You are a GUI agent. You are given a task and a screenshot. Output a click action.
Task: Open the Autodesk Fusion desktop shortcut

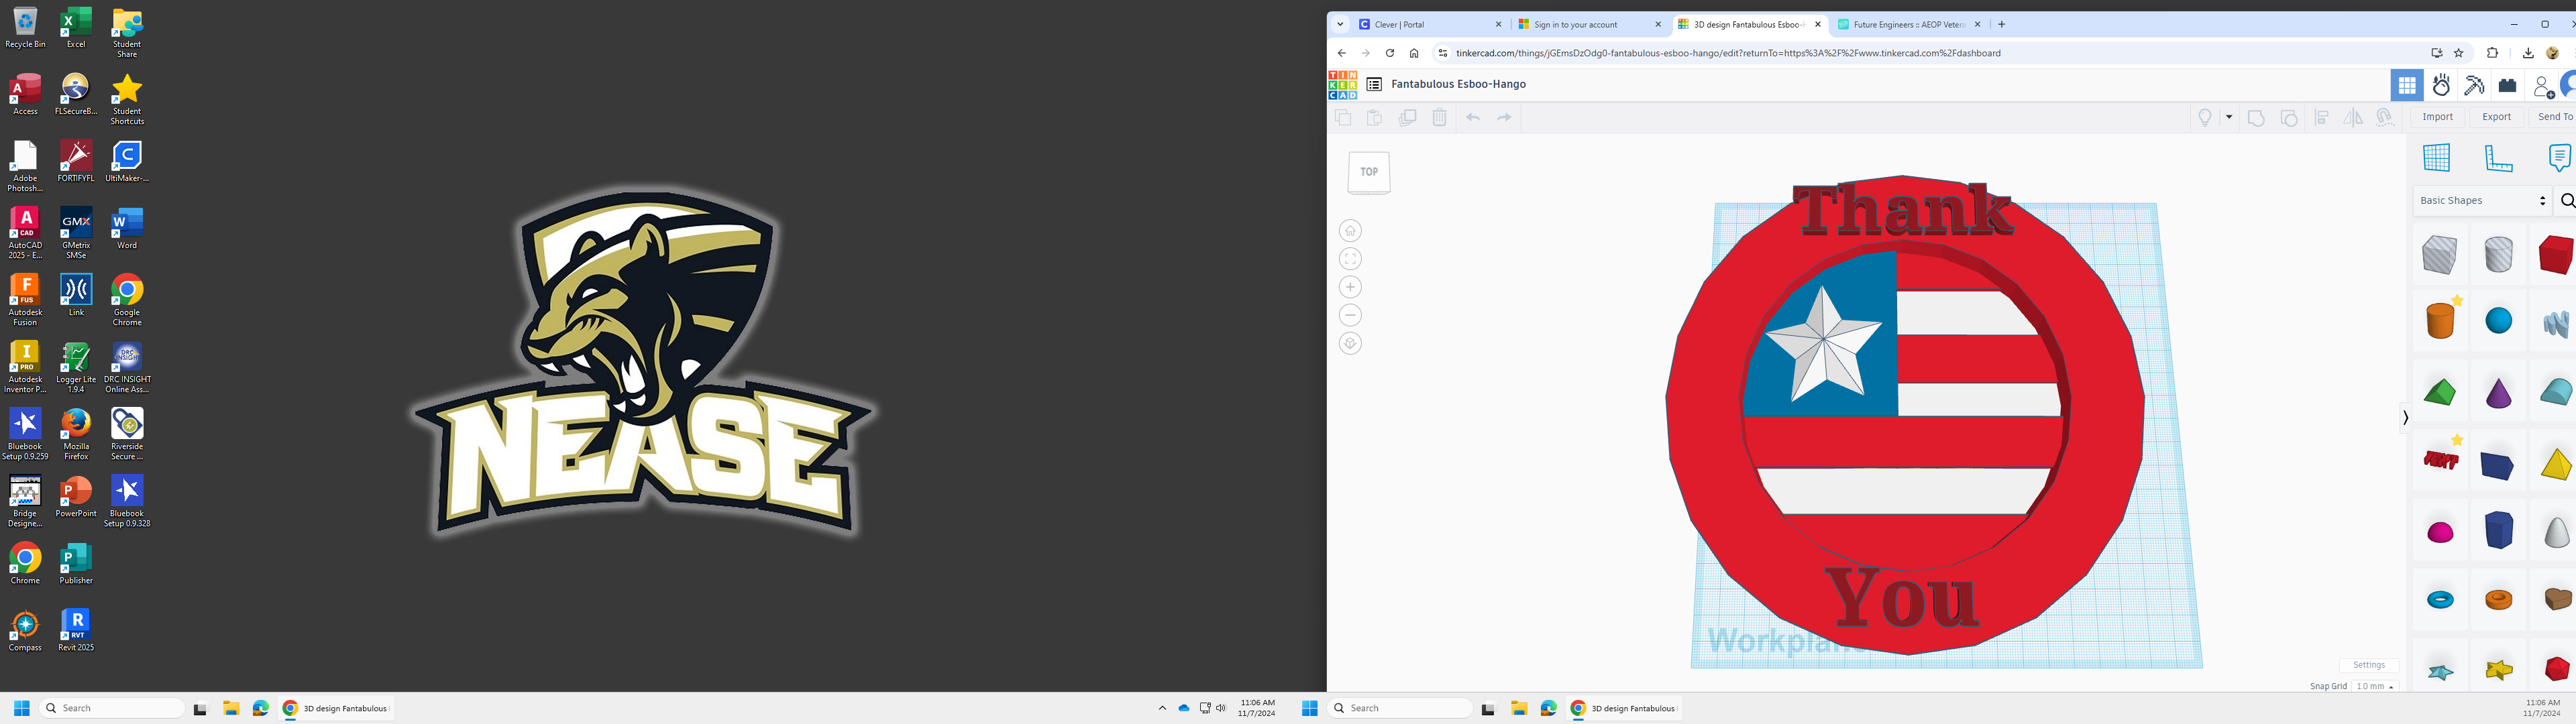click(x=25, y=299)
